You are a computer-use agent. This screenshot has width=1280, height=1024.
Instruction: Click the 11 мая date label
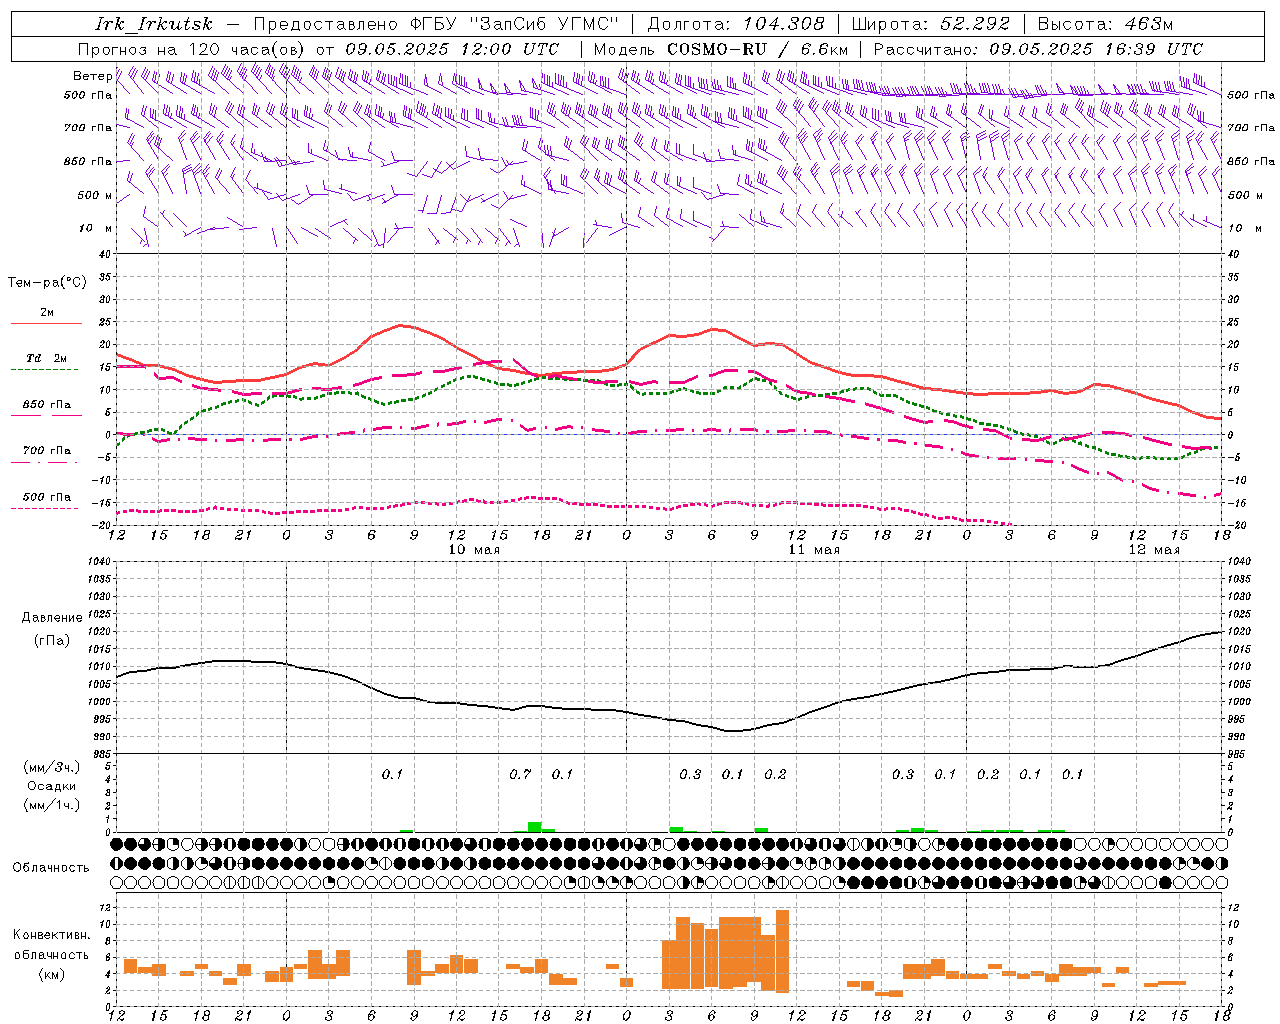pyautogui.click(x=814, y=550)
